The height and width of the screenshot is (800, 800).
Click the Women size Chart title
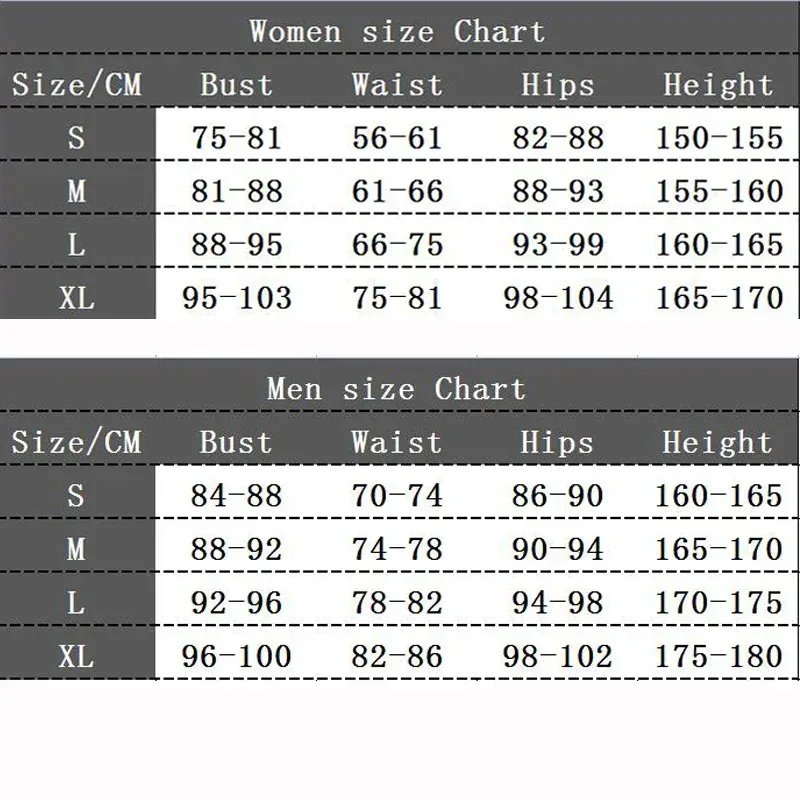click(397, 31)
